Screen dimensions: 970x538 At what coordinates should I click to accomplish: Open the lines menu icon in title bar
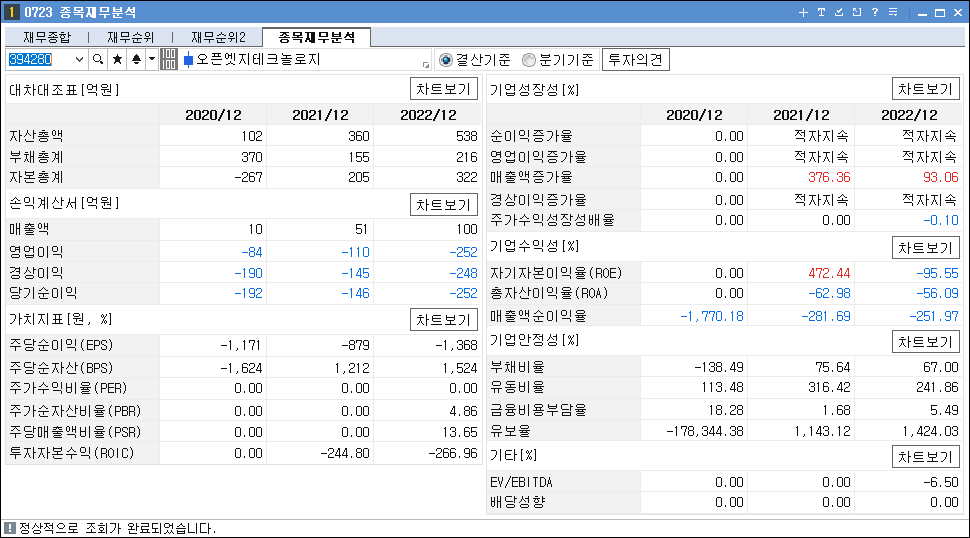pyautogui.click(x=893, y=12)
